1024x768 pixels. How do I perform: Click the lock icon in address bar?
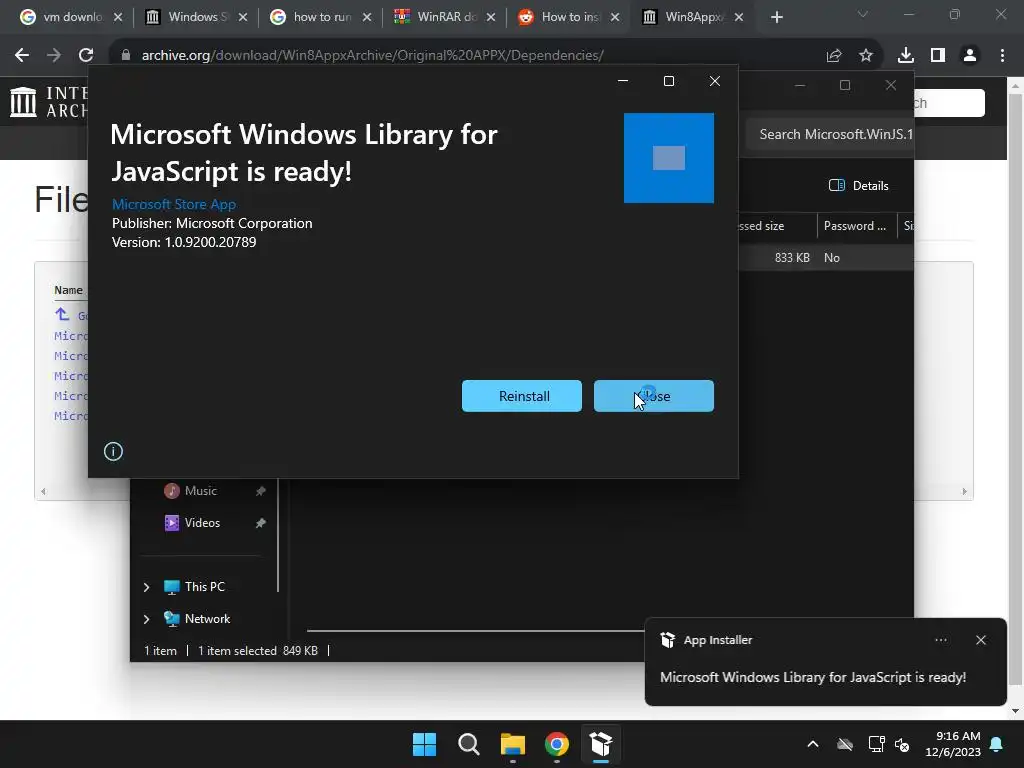pyautogui.click(x=125, y=56)
